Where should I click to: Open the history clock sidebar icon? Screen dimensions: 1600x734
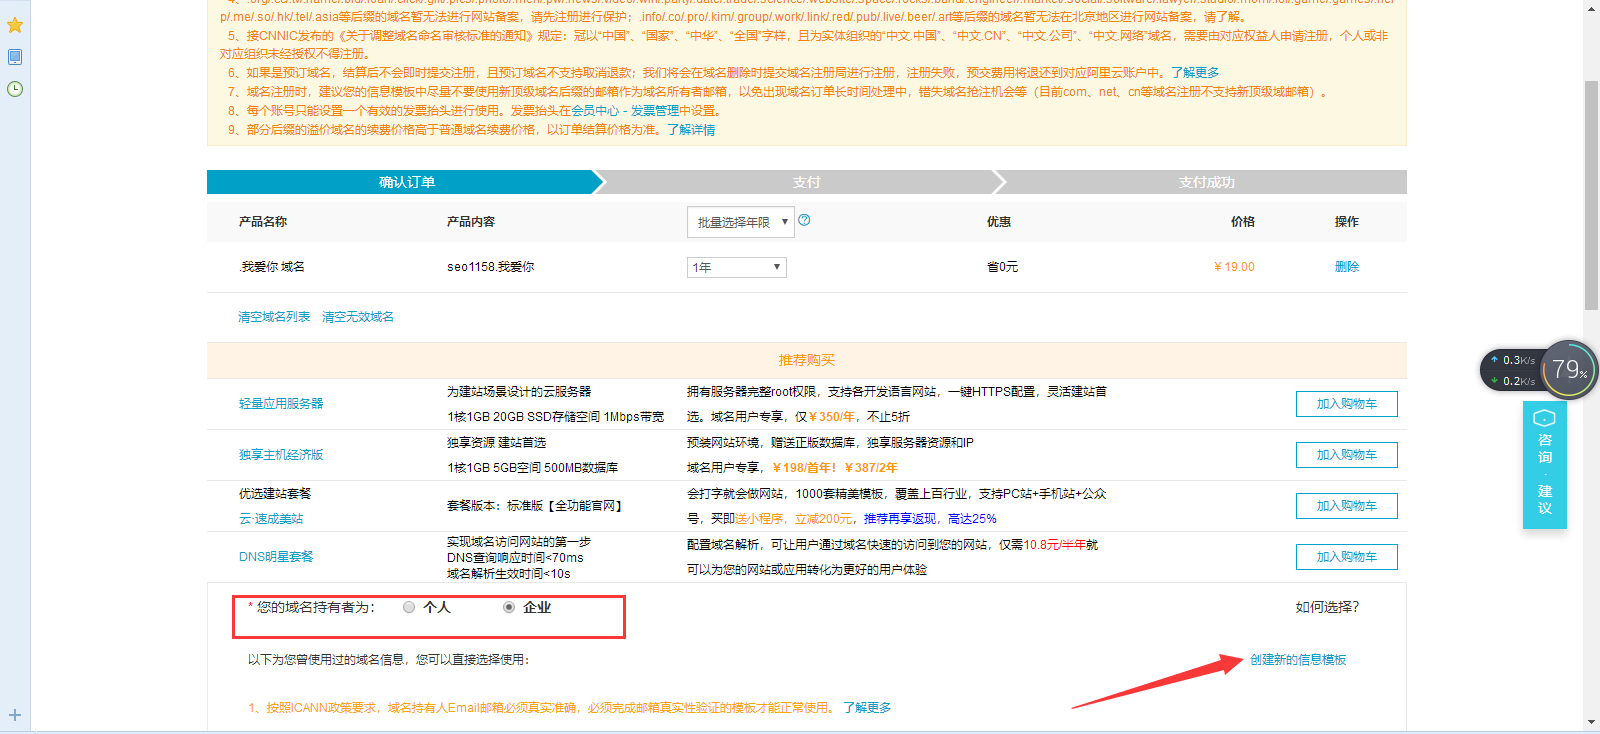(x=15, y=89)
